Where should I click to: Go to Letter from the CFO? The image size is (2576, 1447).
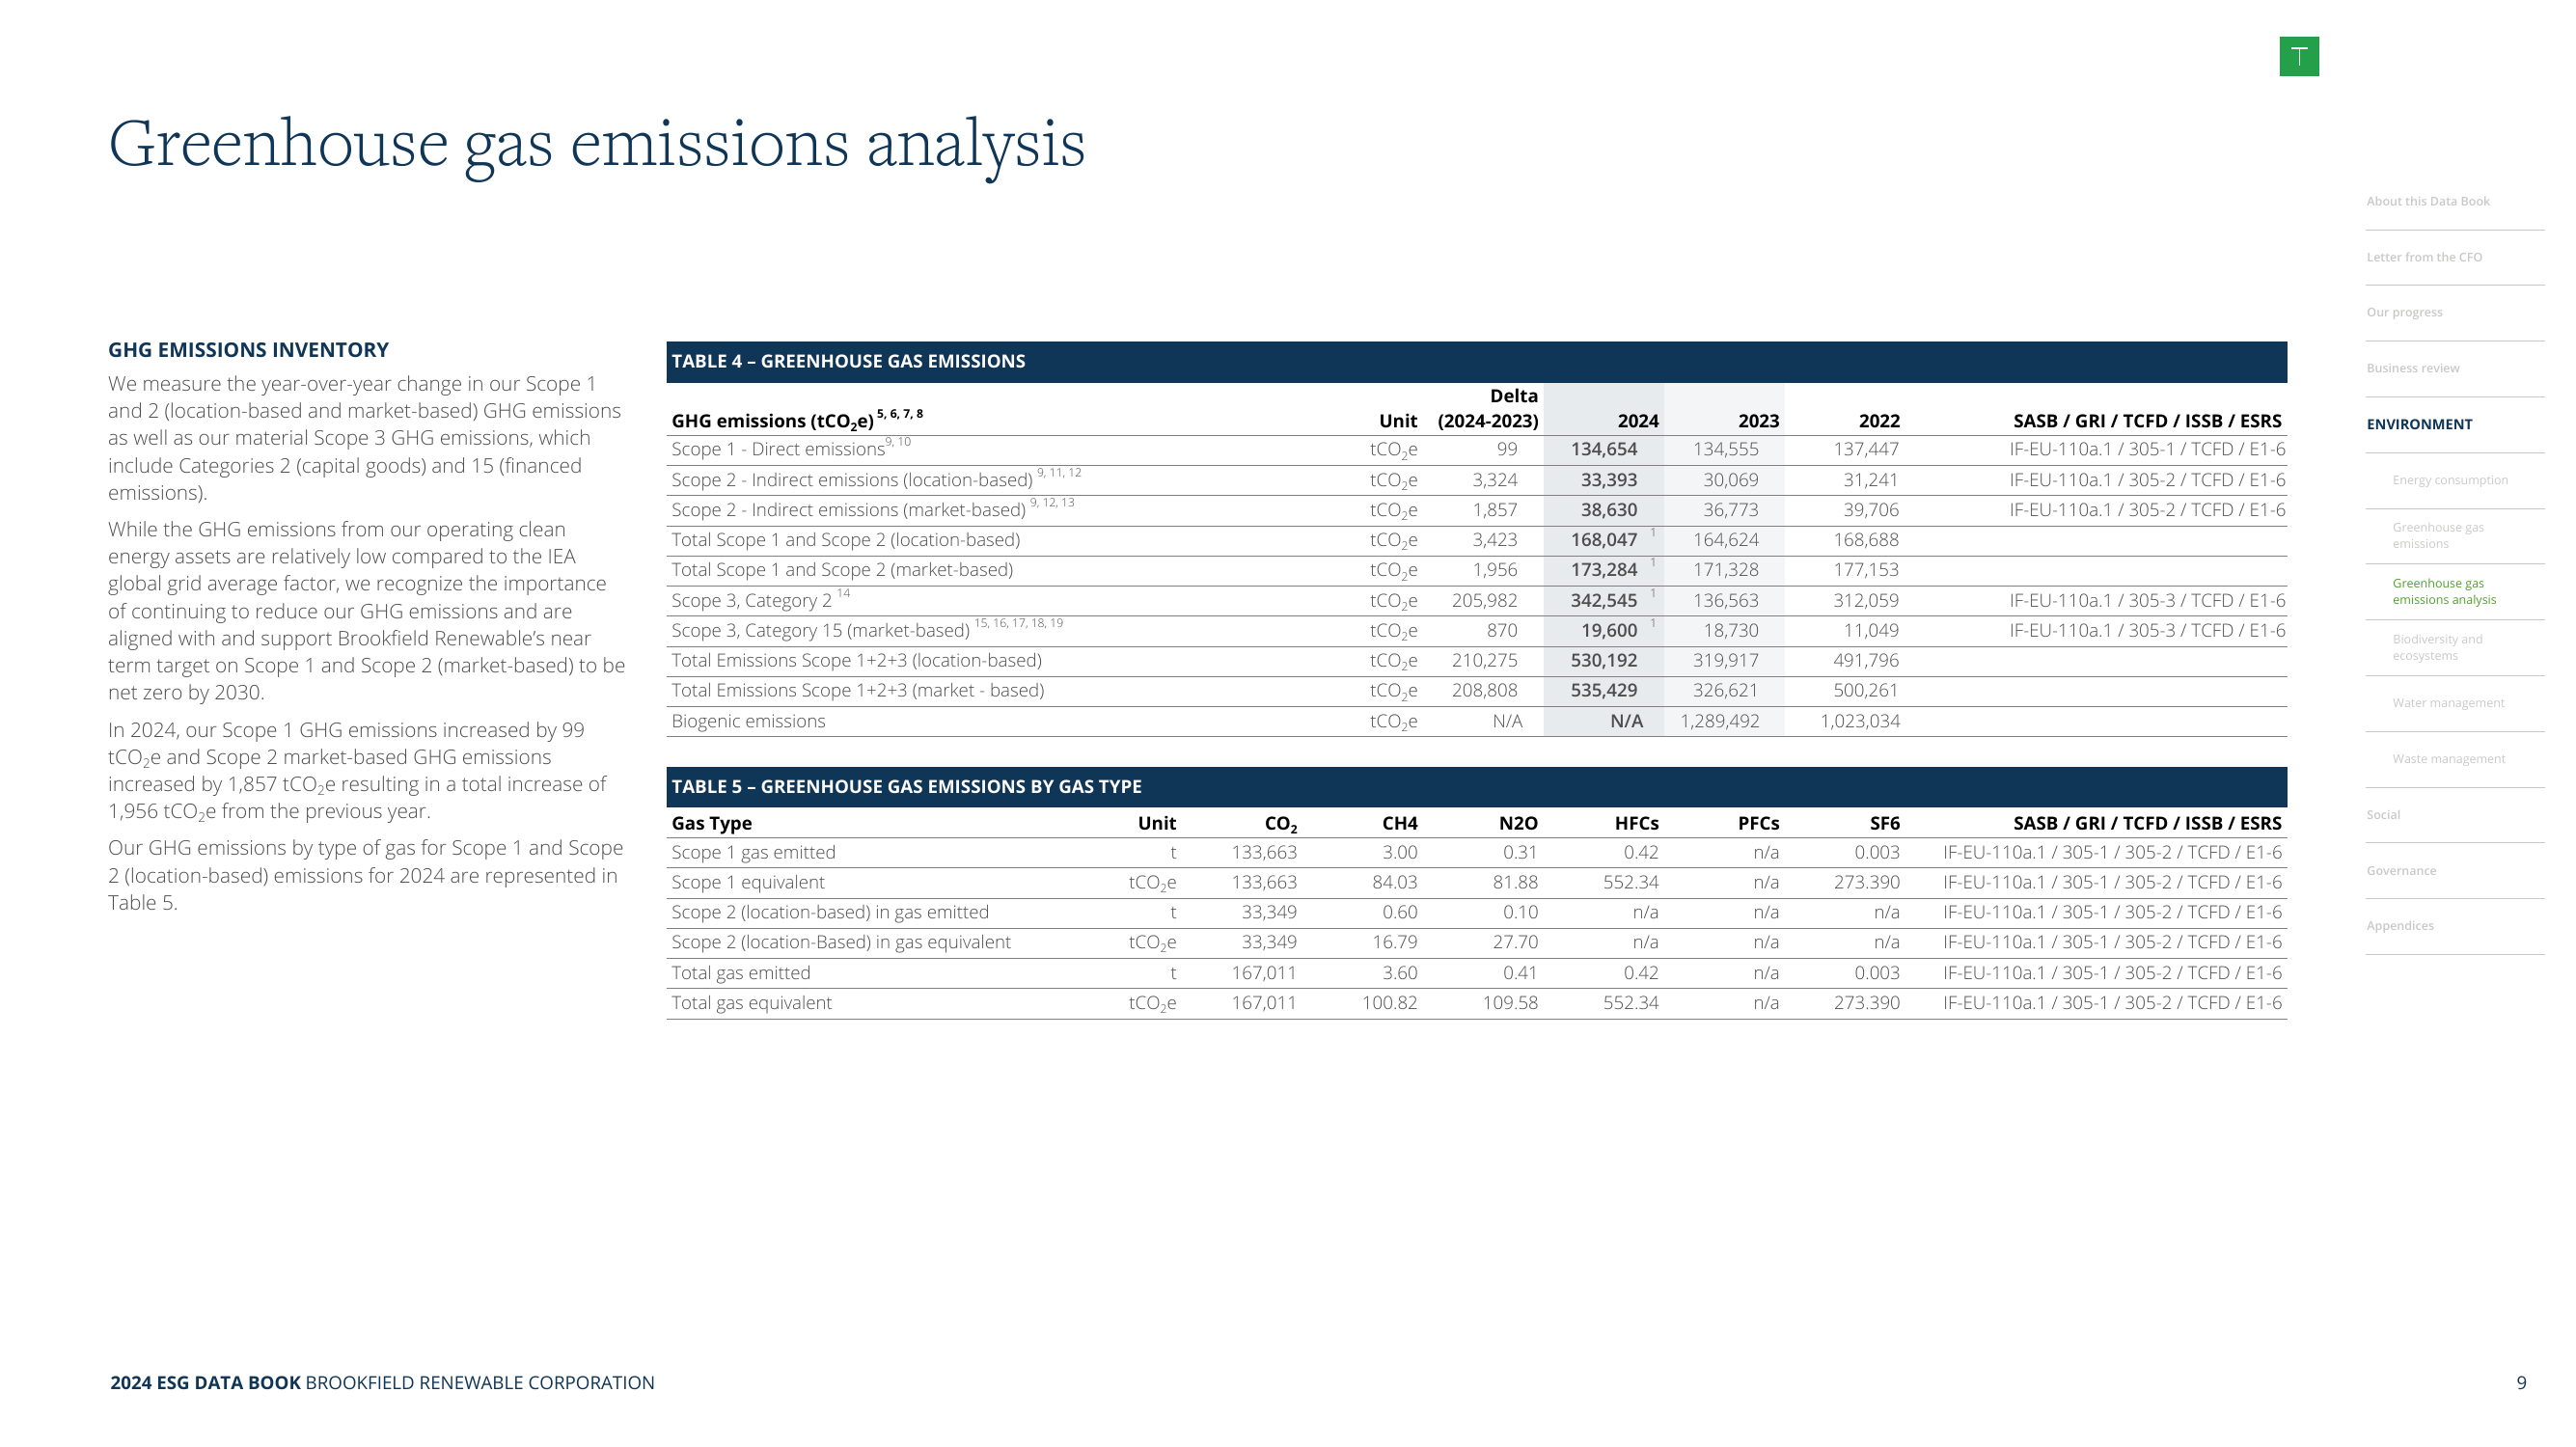2423,257
